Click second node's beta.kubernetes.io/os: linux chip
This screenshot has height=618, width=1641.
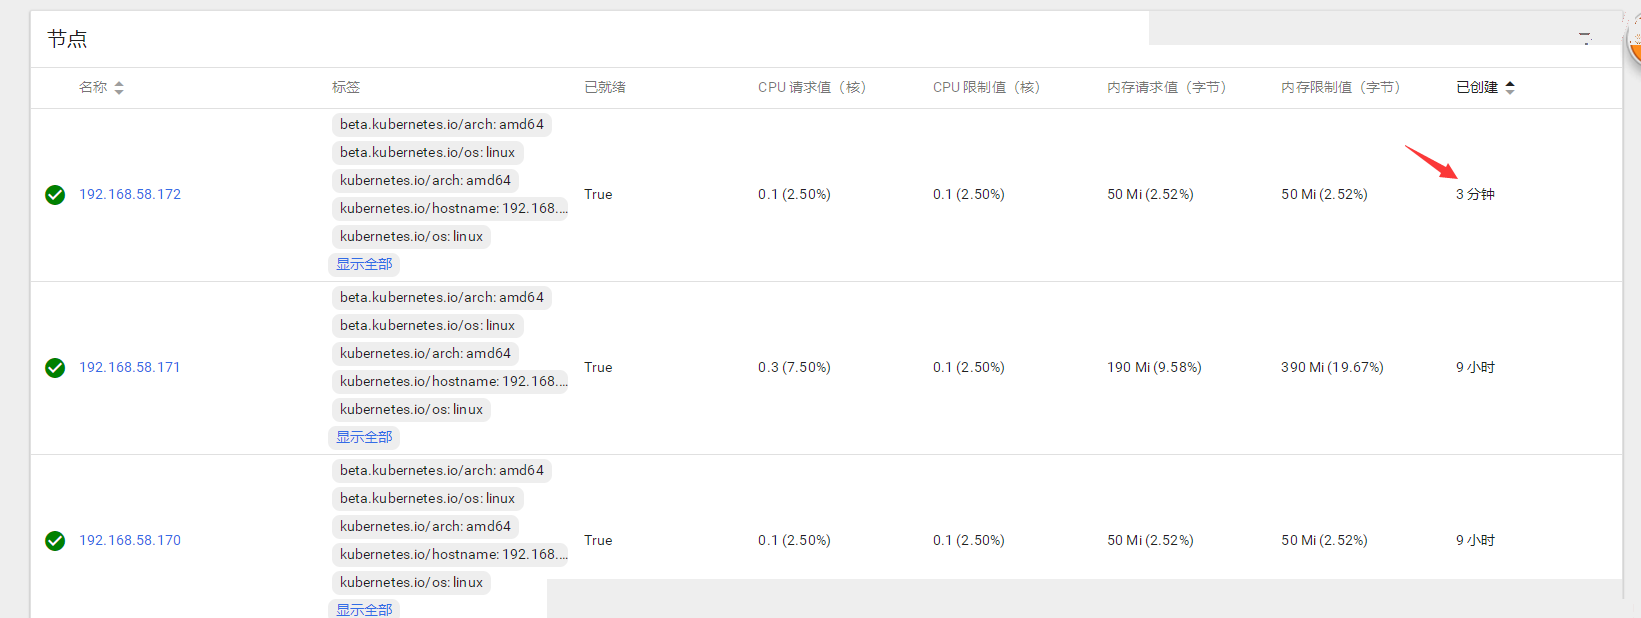pos(427,326)
